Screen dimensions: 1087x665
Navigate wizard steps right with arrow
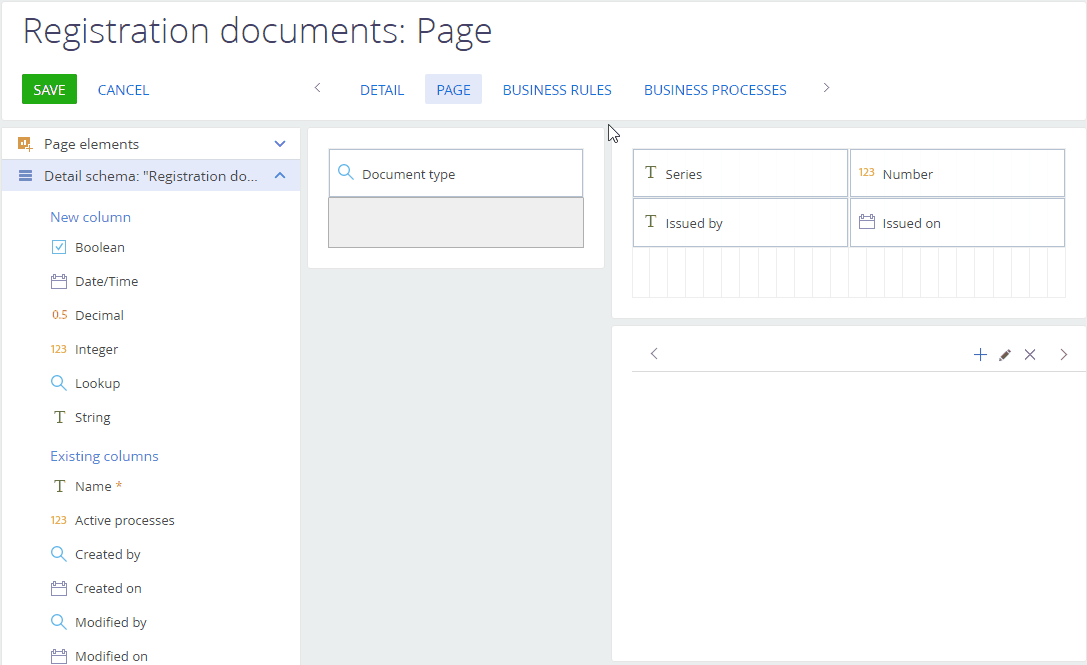[826, 87]
